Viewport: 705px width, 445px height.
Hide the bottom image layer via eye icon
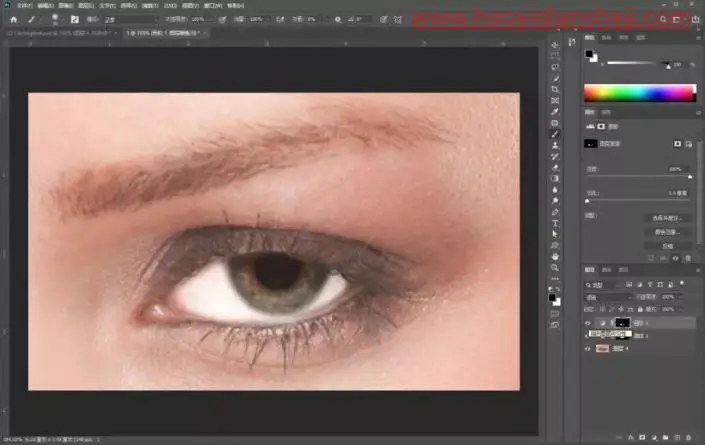click(588, 349)
